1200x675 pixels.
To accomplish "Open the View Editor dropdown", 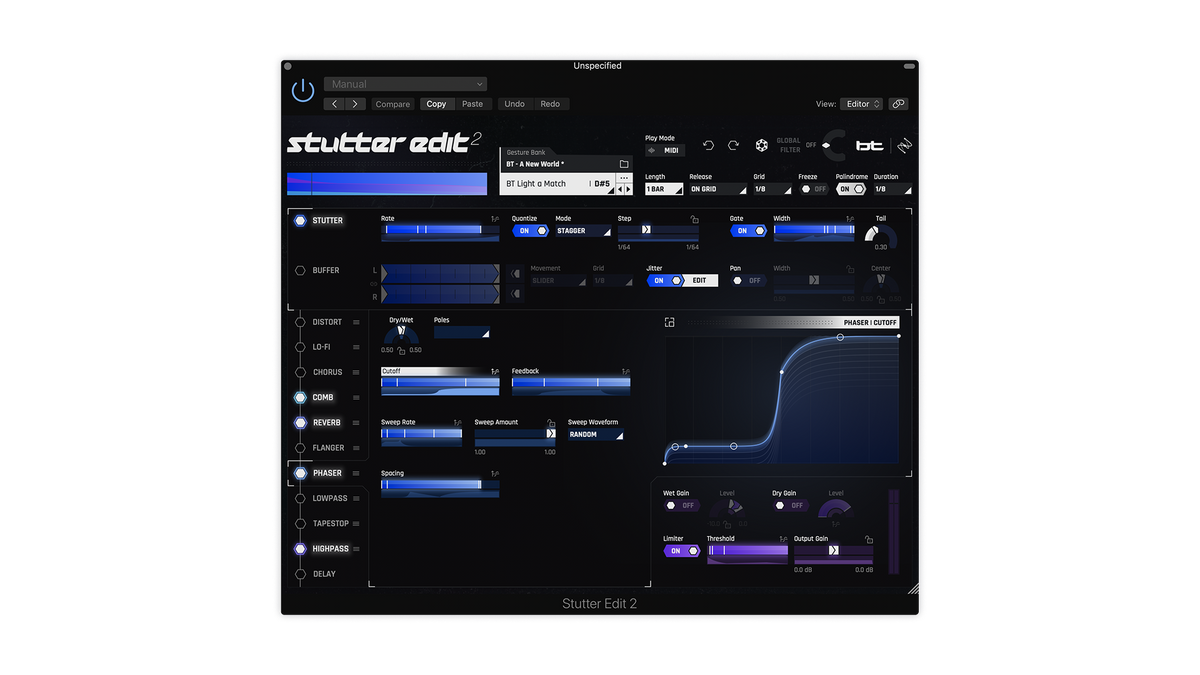I will (863, 104).
